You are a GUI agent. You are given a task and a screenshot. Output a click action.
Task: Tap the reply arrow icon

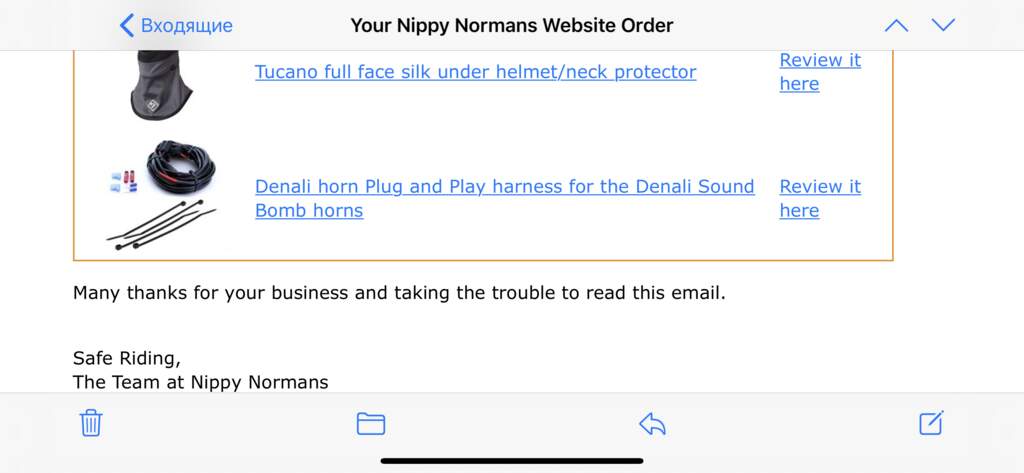(x=652, y=423)
